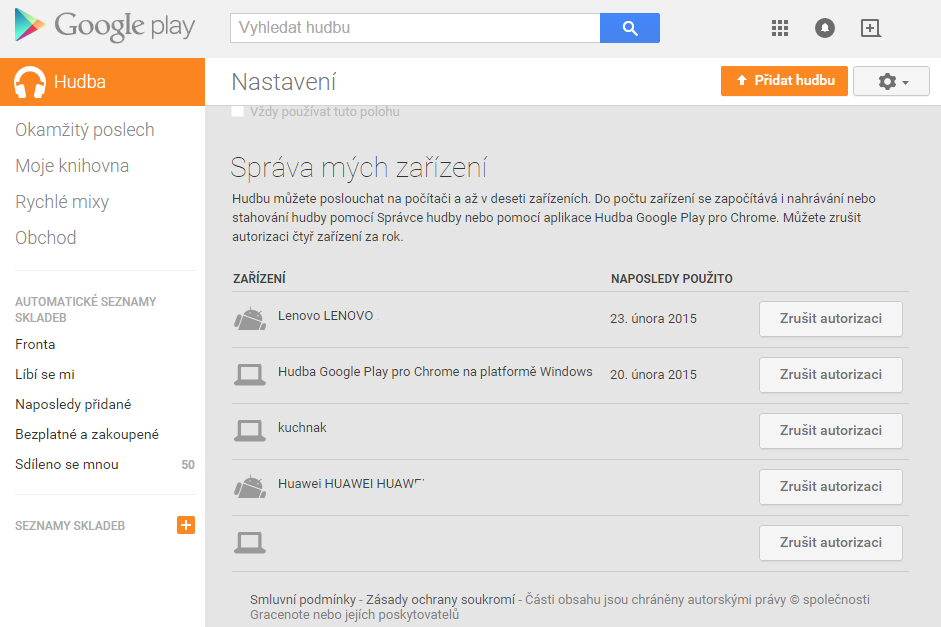The image size is (941, 627).
Task: Click the Přidat hudbu button
Action: pyautogui.click(x=784, y=81)
